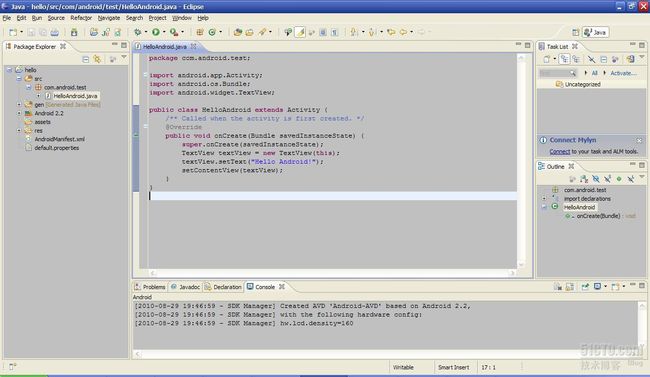650x377 pixels.
Task: Open the Refactor menu
Action: pos(81,18)
